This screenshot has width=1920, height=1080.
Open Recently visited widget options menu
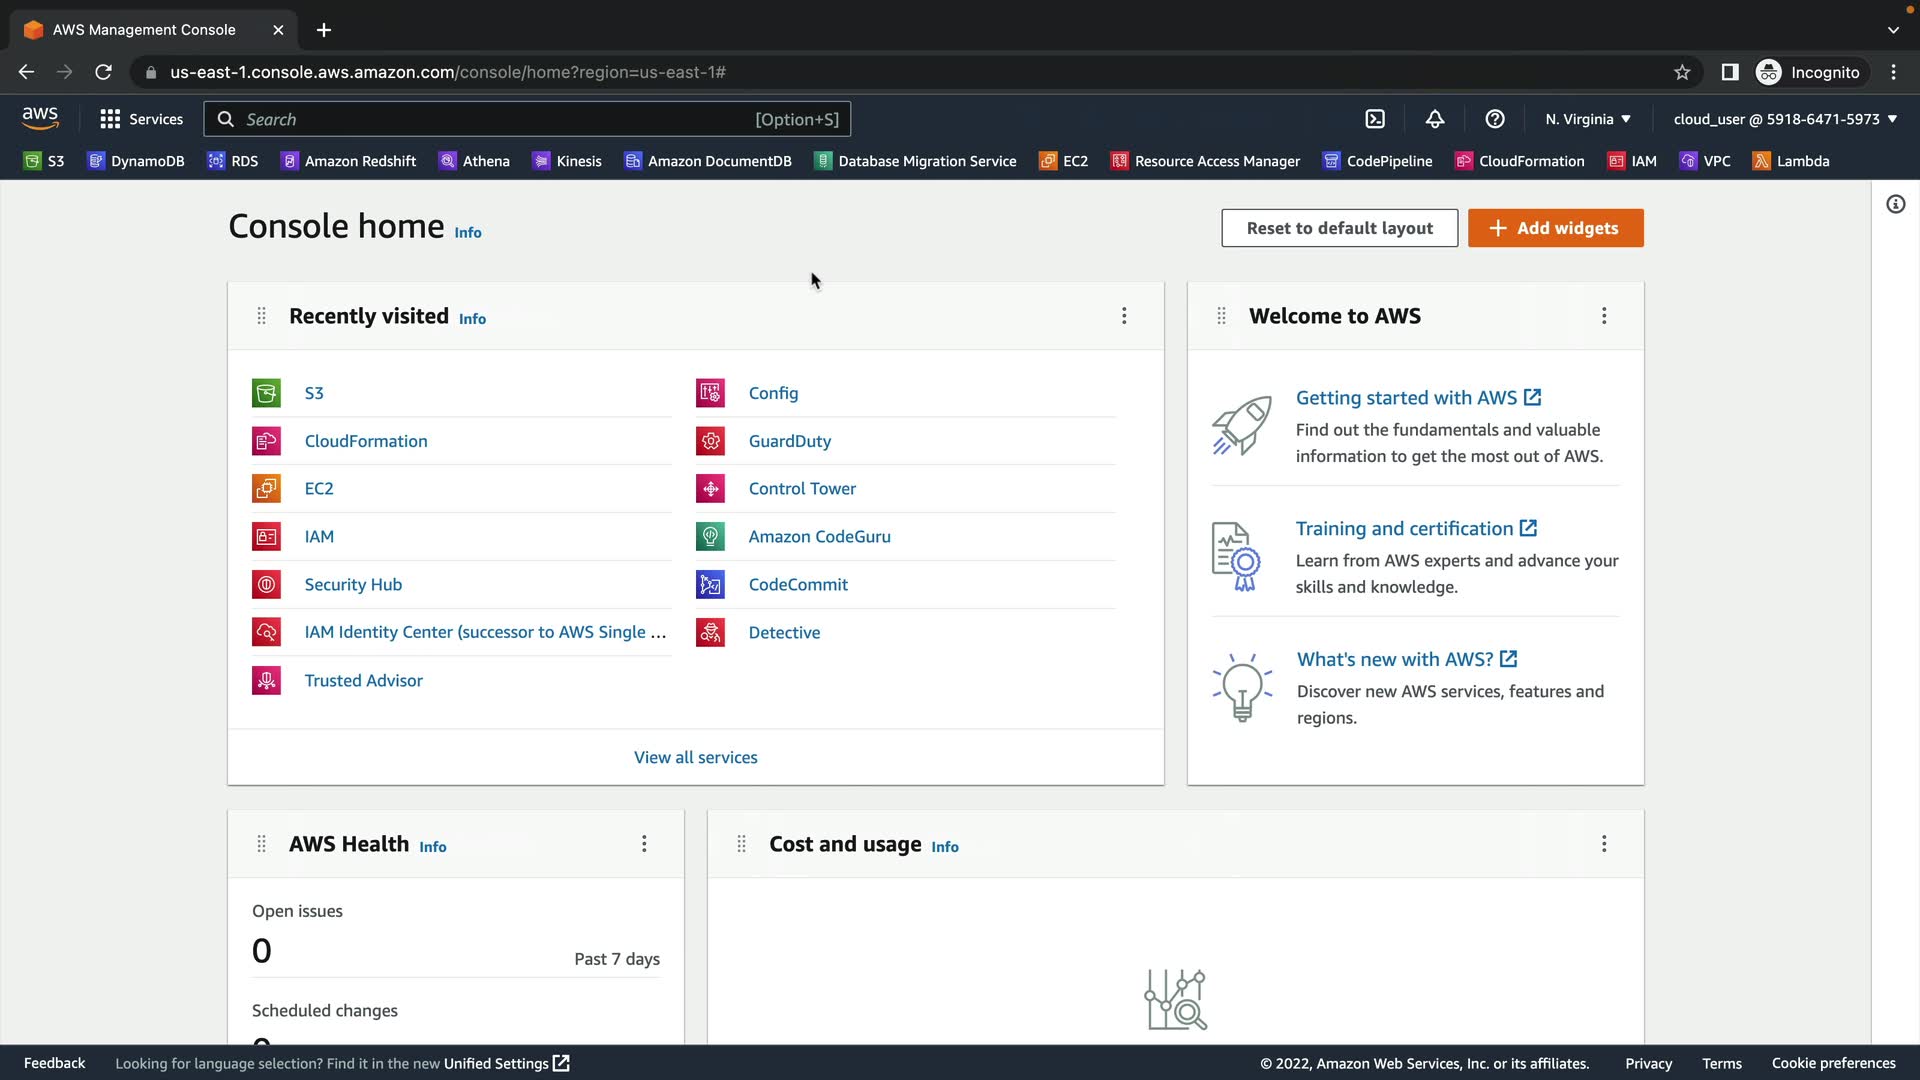coord(1124,316)
